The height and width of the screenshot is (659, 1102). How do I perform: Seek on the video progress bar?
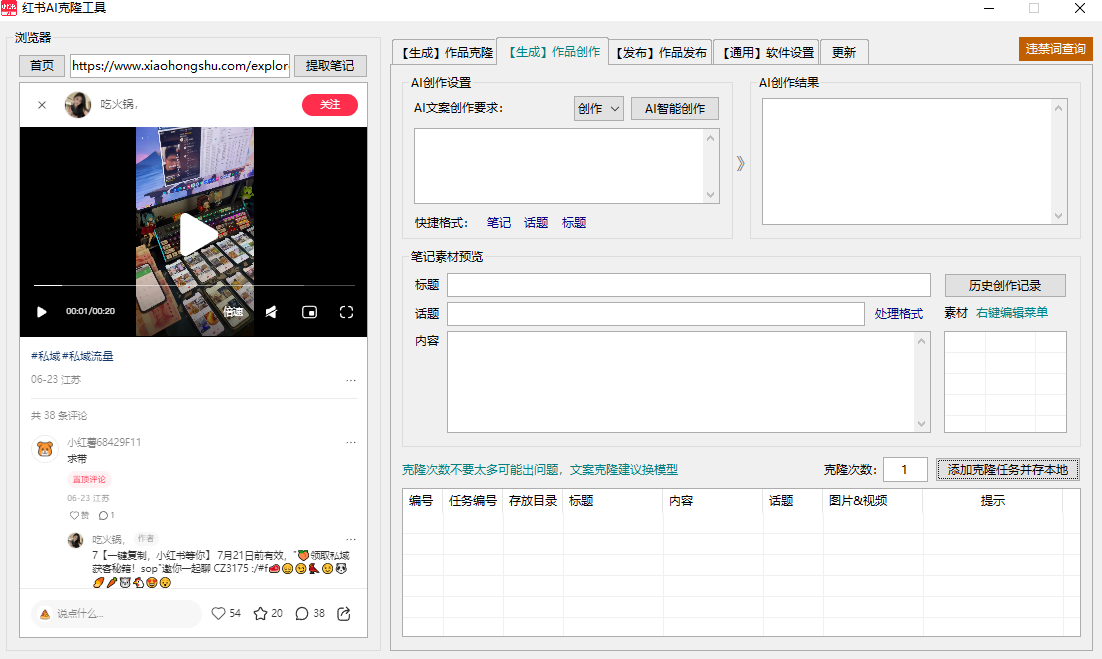click(194, 285)
